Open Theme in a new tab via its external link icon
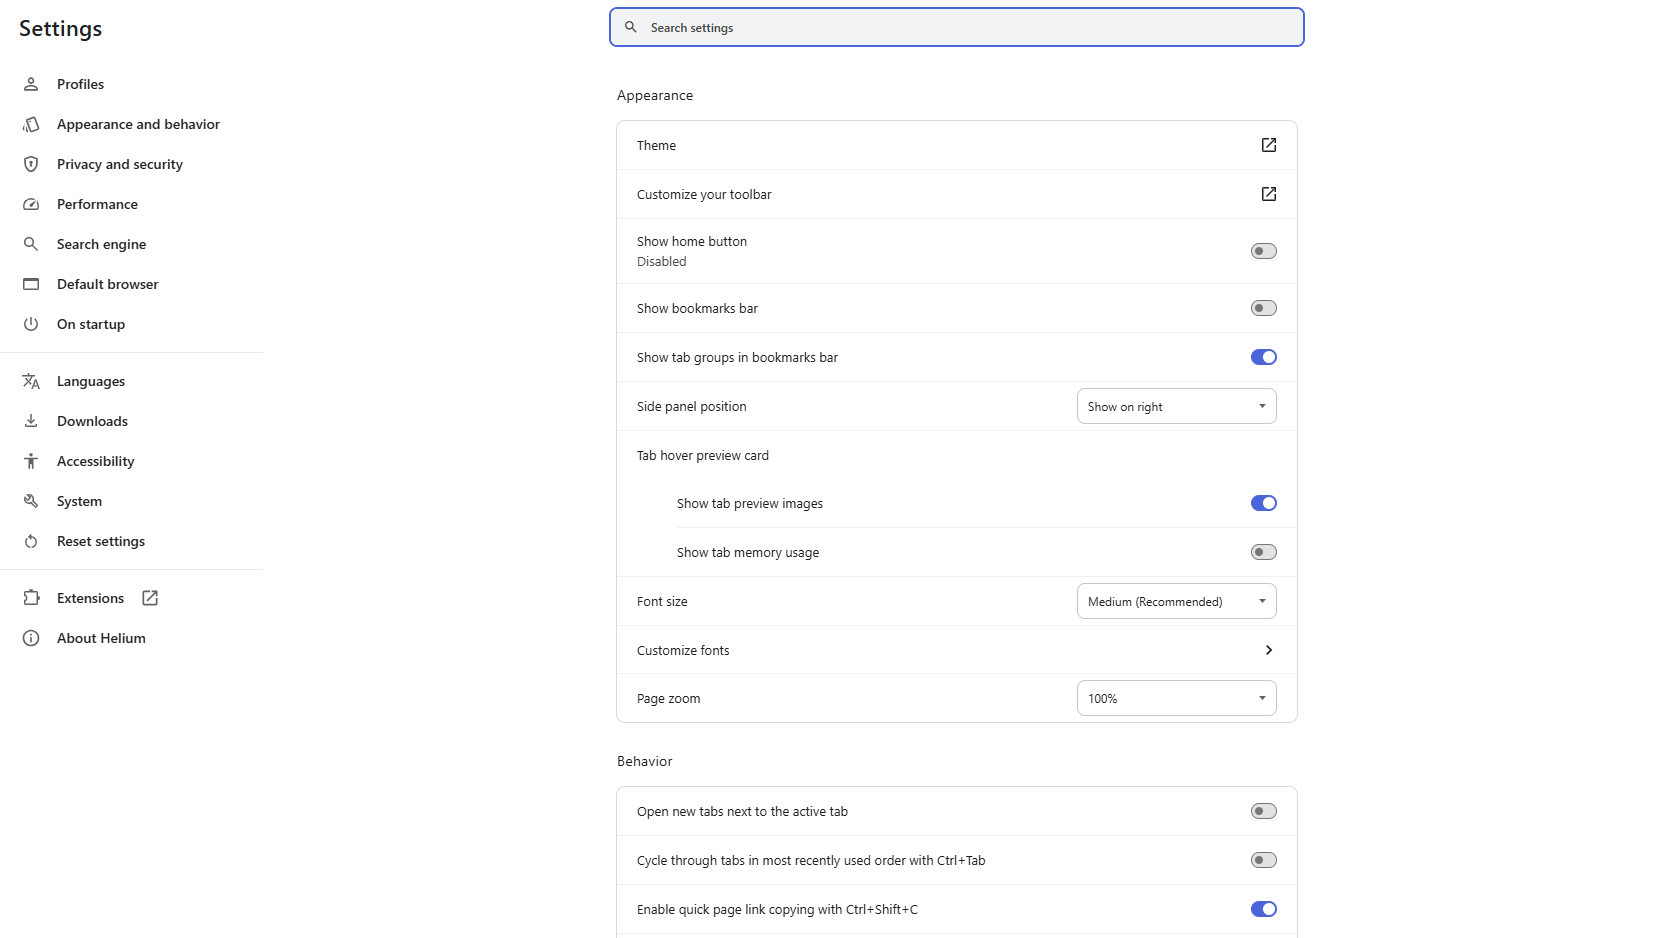Image resolution: width=1667 pixels, height=938 pixels. point(1268,145)
